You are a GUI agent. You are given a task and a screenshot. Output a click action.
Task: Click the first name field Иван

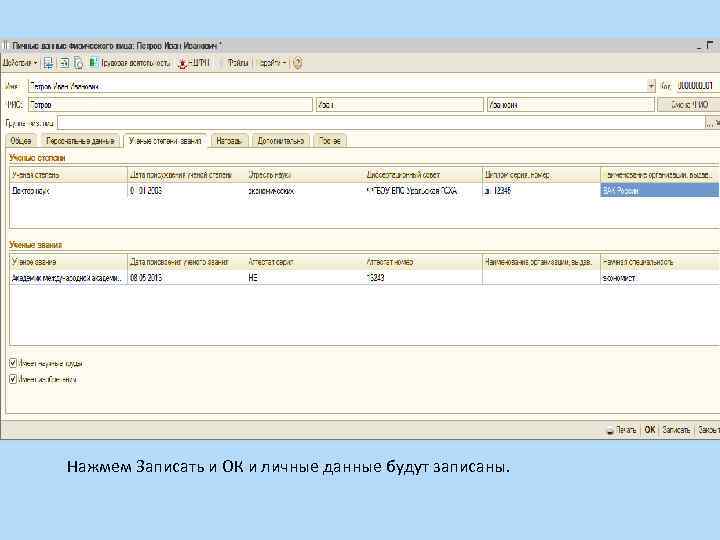(x=399, y=105)
